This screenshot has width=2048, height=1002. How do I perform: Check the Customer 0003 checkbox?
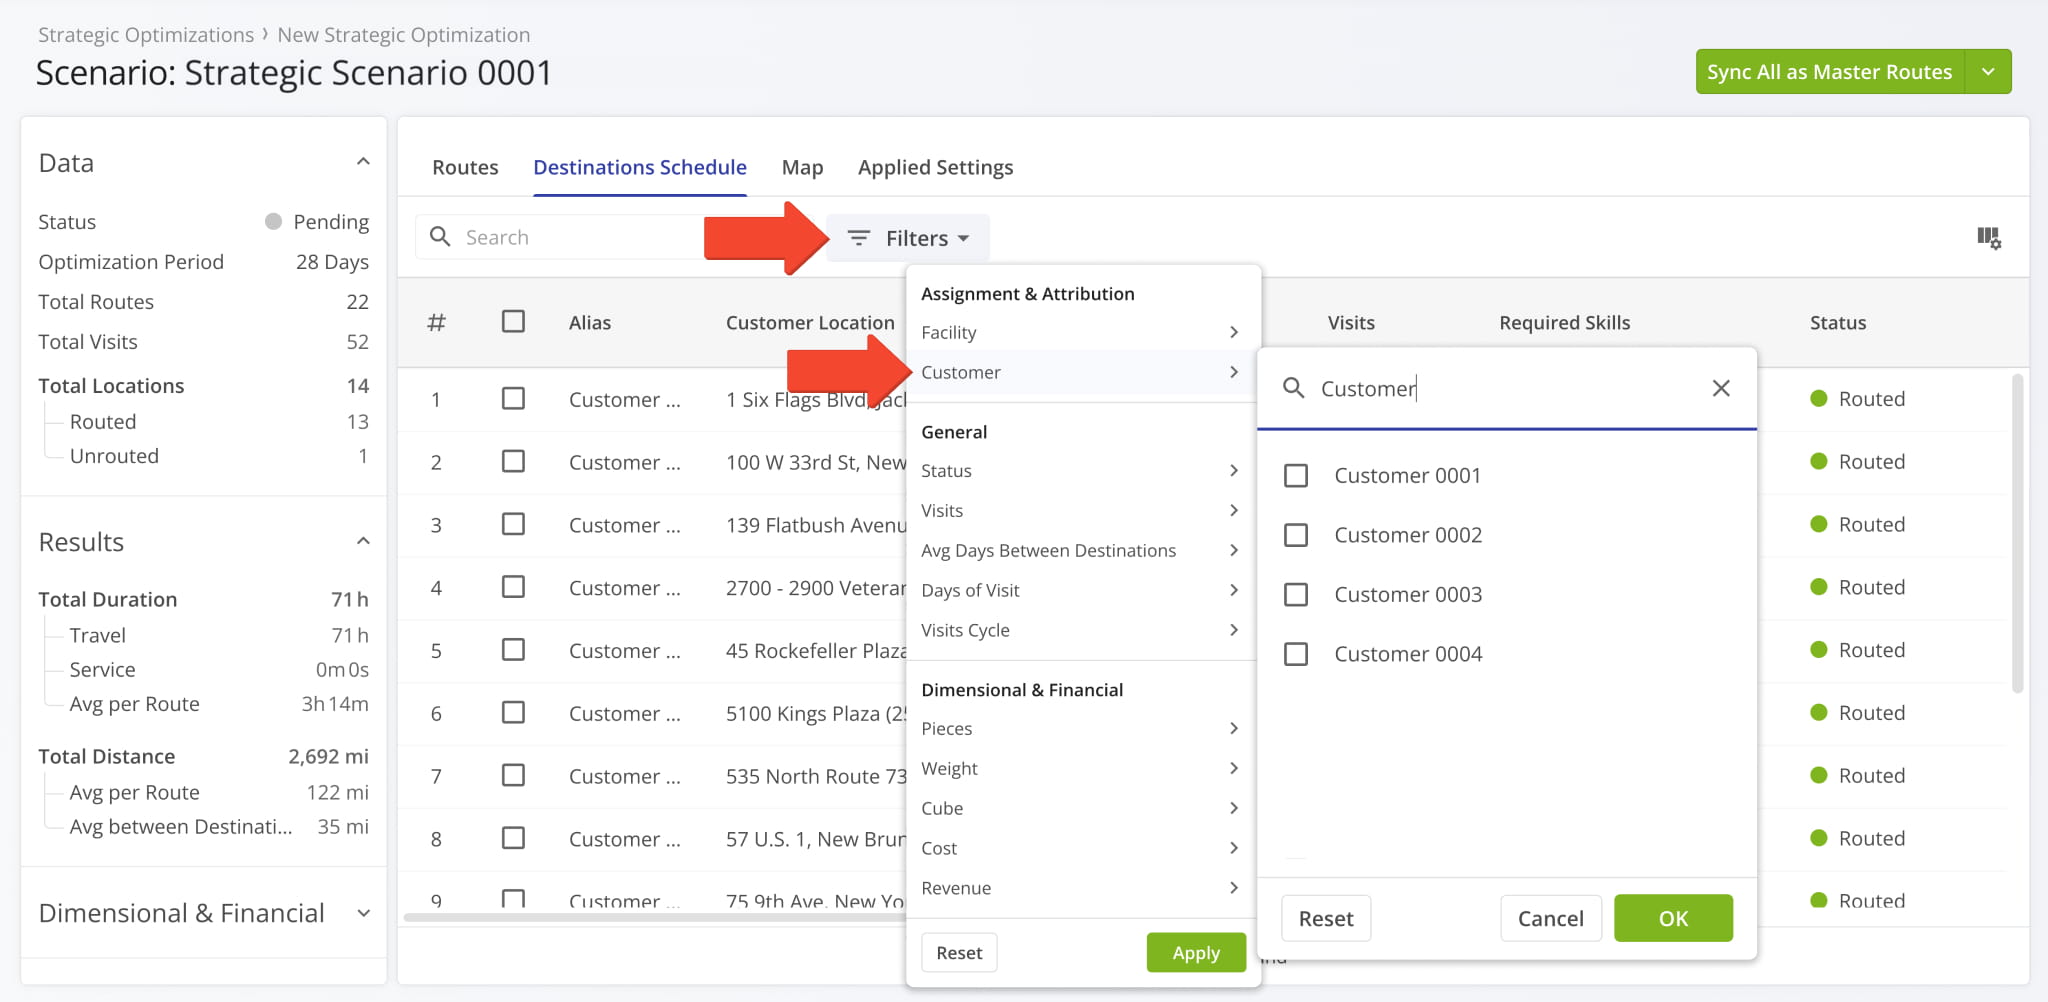[1296, 594]
